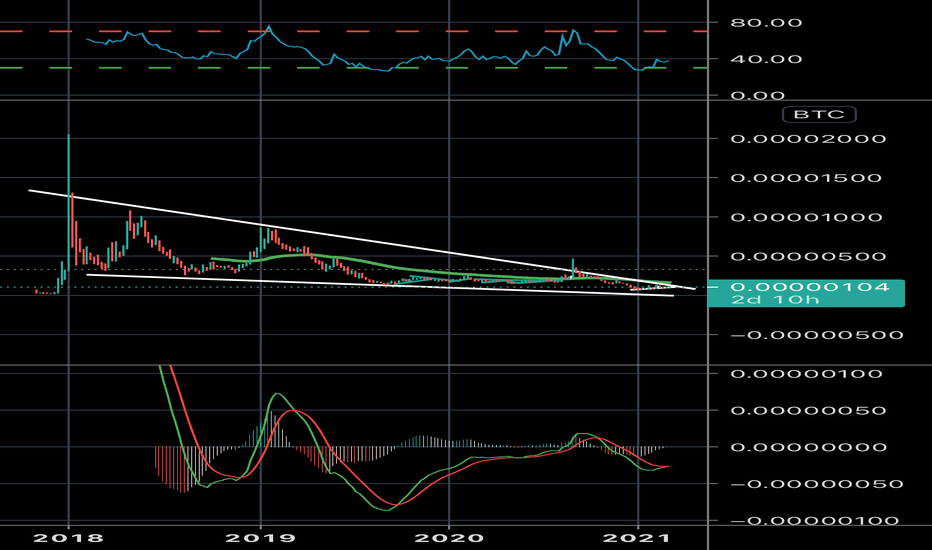Screen dimensions: 932x550
Task: Click MACD scale value 0.00000100
Action: [806, 373]
